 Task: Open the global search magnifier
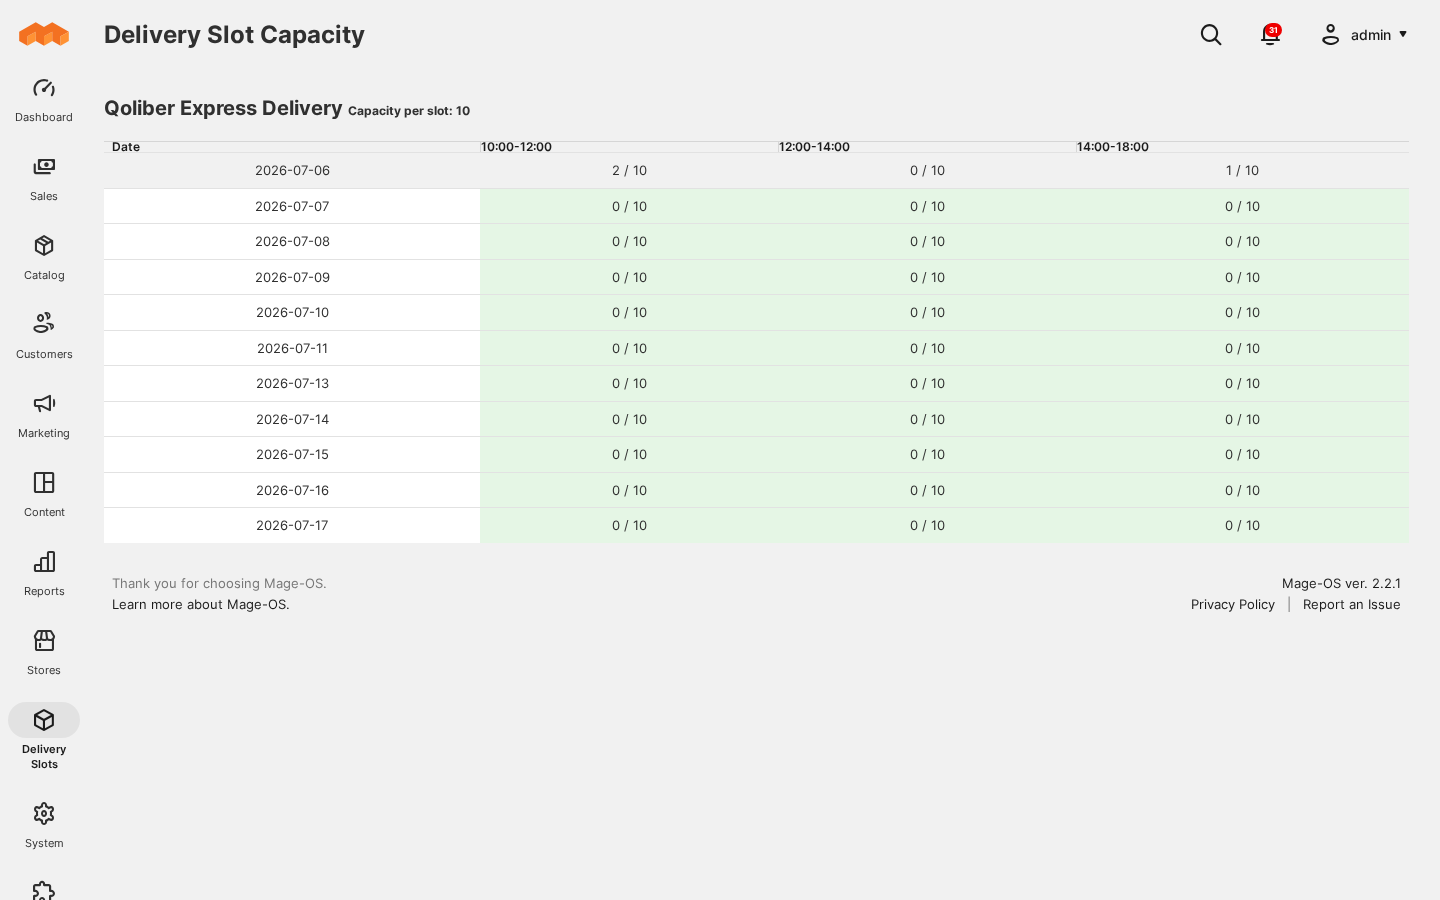[1211, 35]
